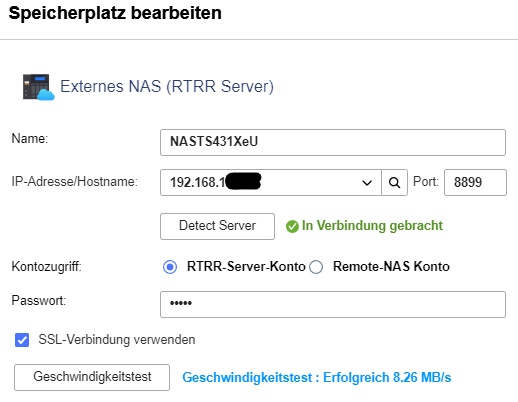Click the 'Externes NAS (RTRR Server)' heading

[x=167, y=86]
